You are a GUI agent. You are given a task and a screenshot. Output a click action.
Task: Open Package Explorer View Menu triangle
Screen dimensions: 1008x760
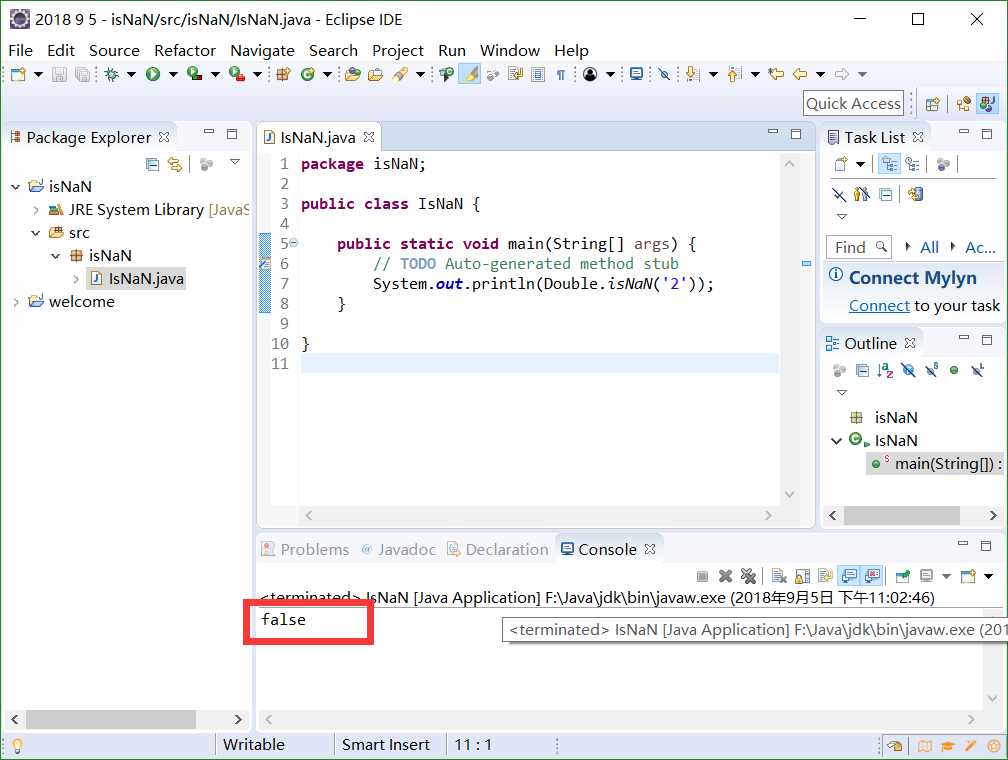[235, 162]
